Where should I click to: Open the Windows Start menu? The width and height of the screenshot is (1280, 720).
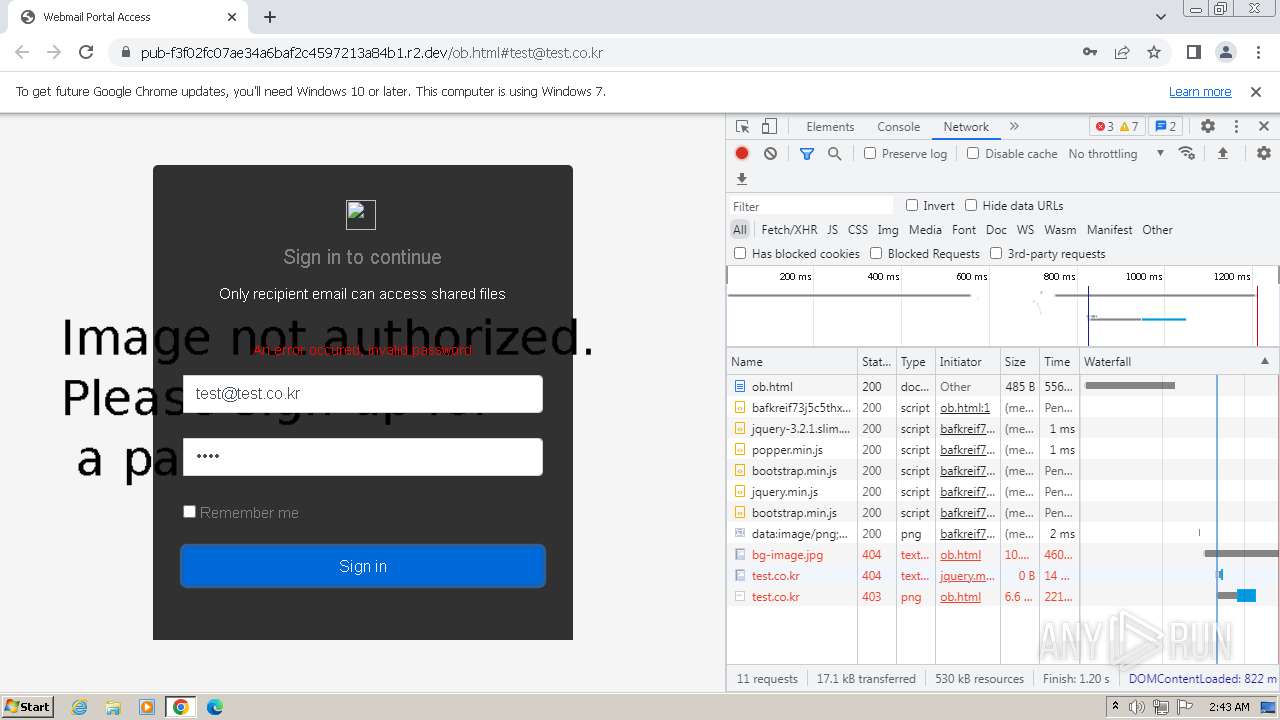[x=27, y=706]
